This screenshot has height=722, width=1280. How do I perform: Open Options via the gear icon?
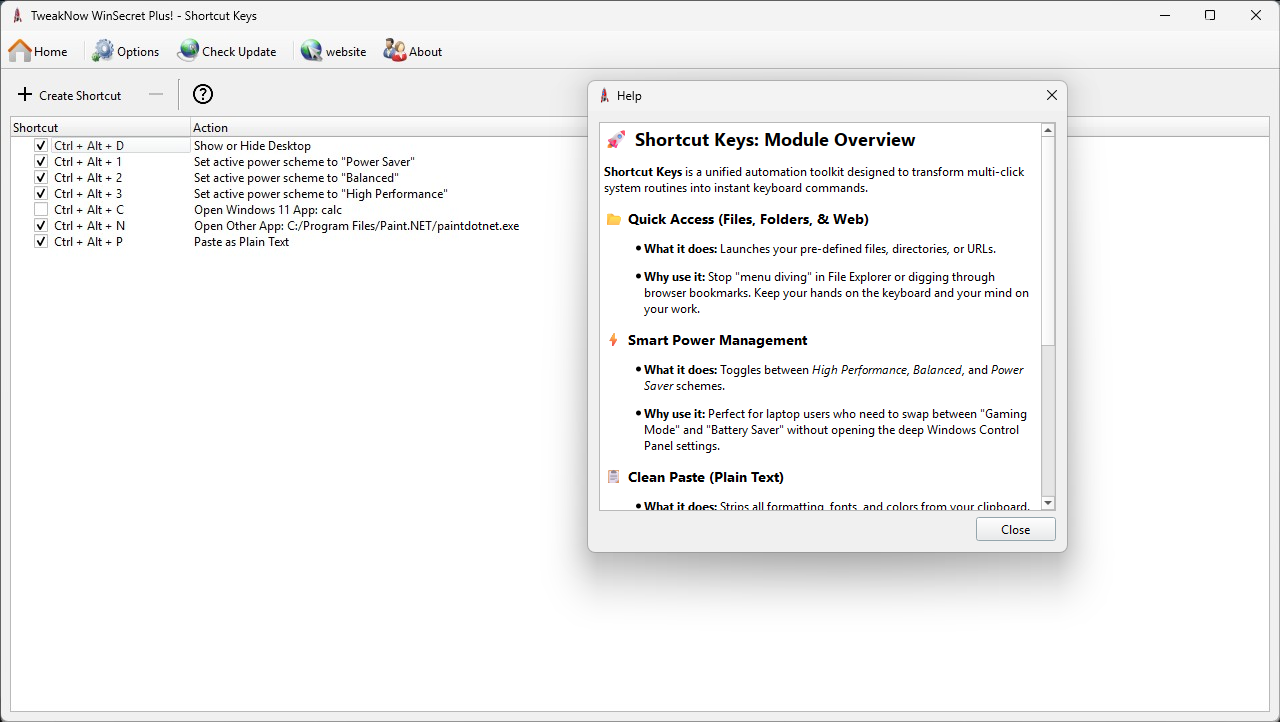(103, 51)
